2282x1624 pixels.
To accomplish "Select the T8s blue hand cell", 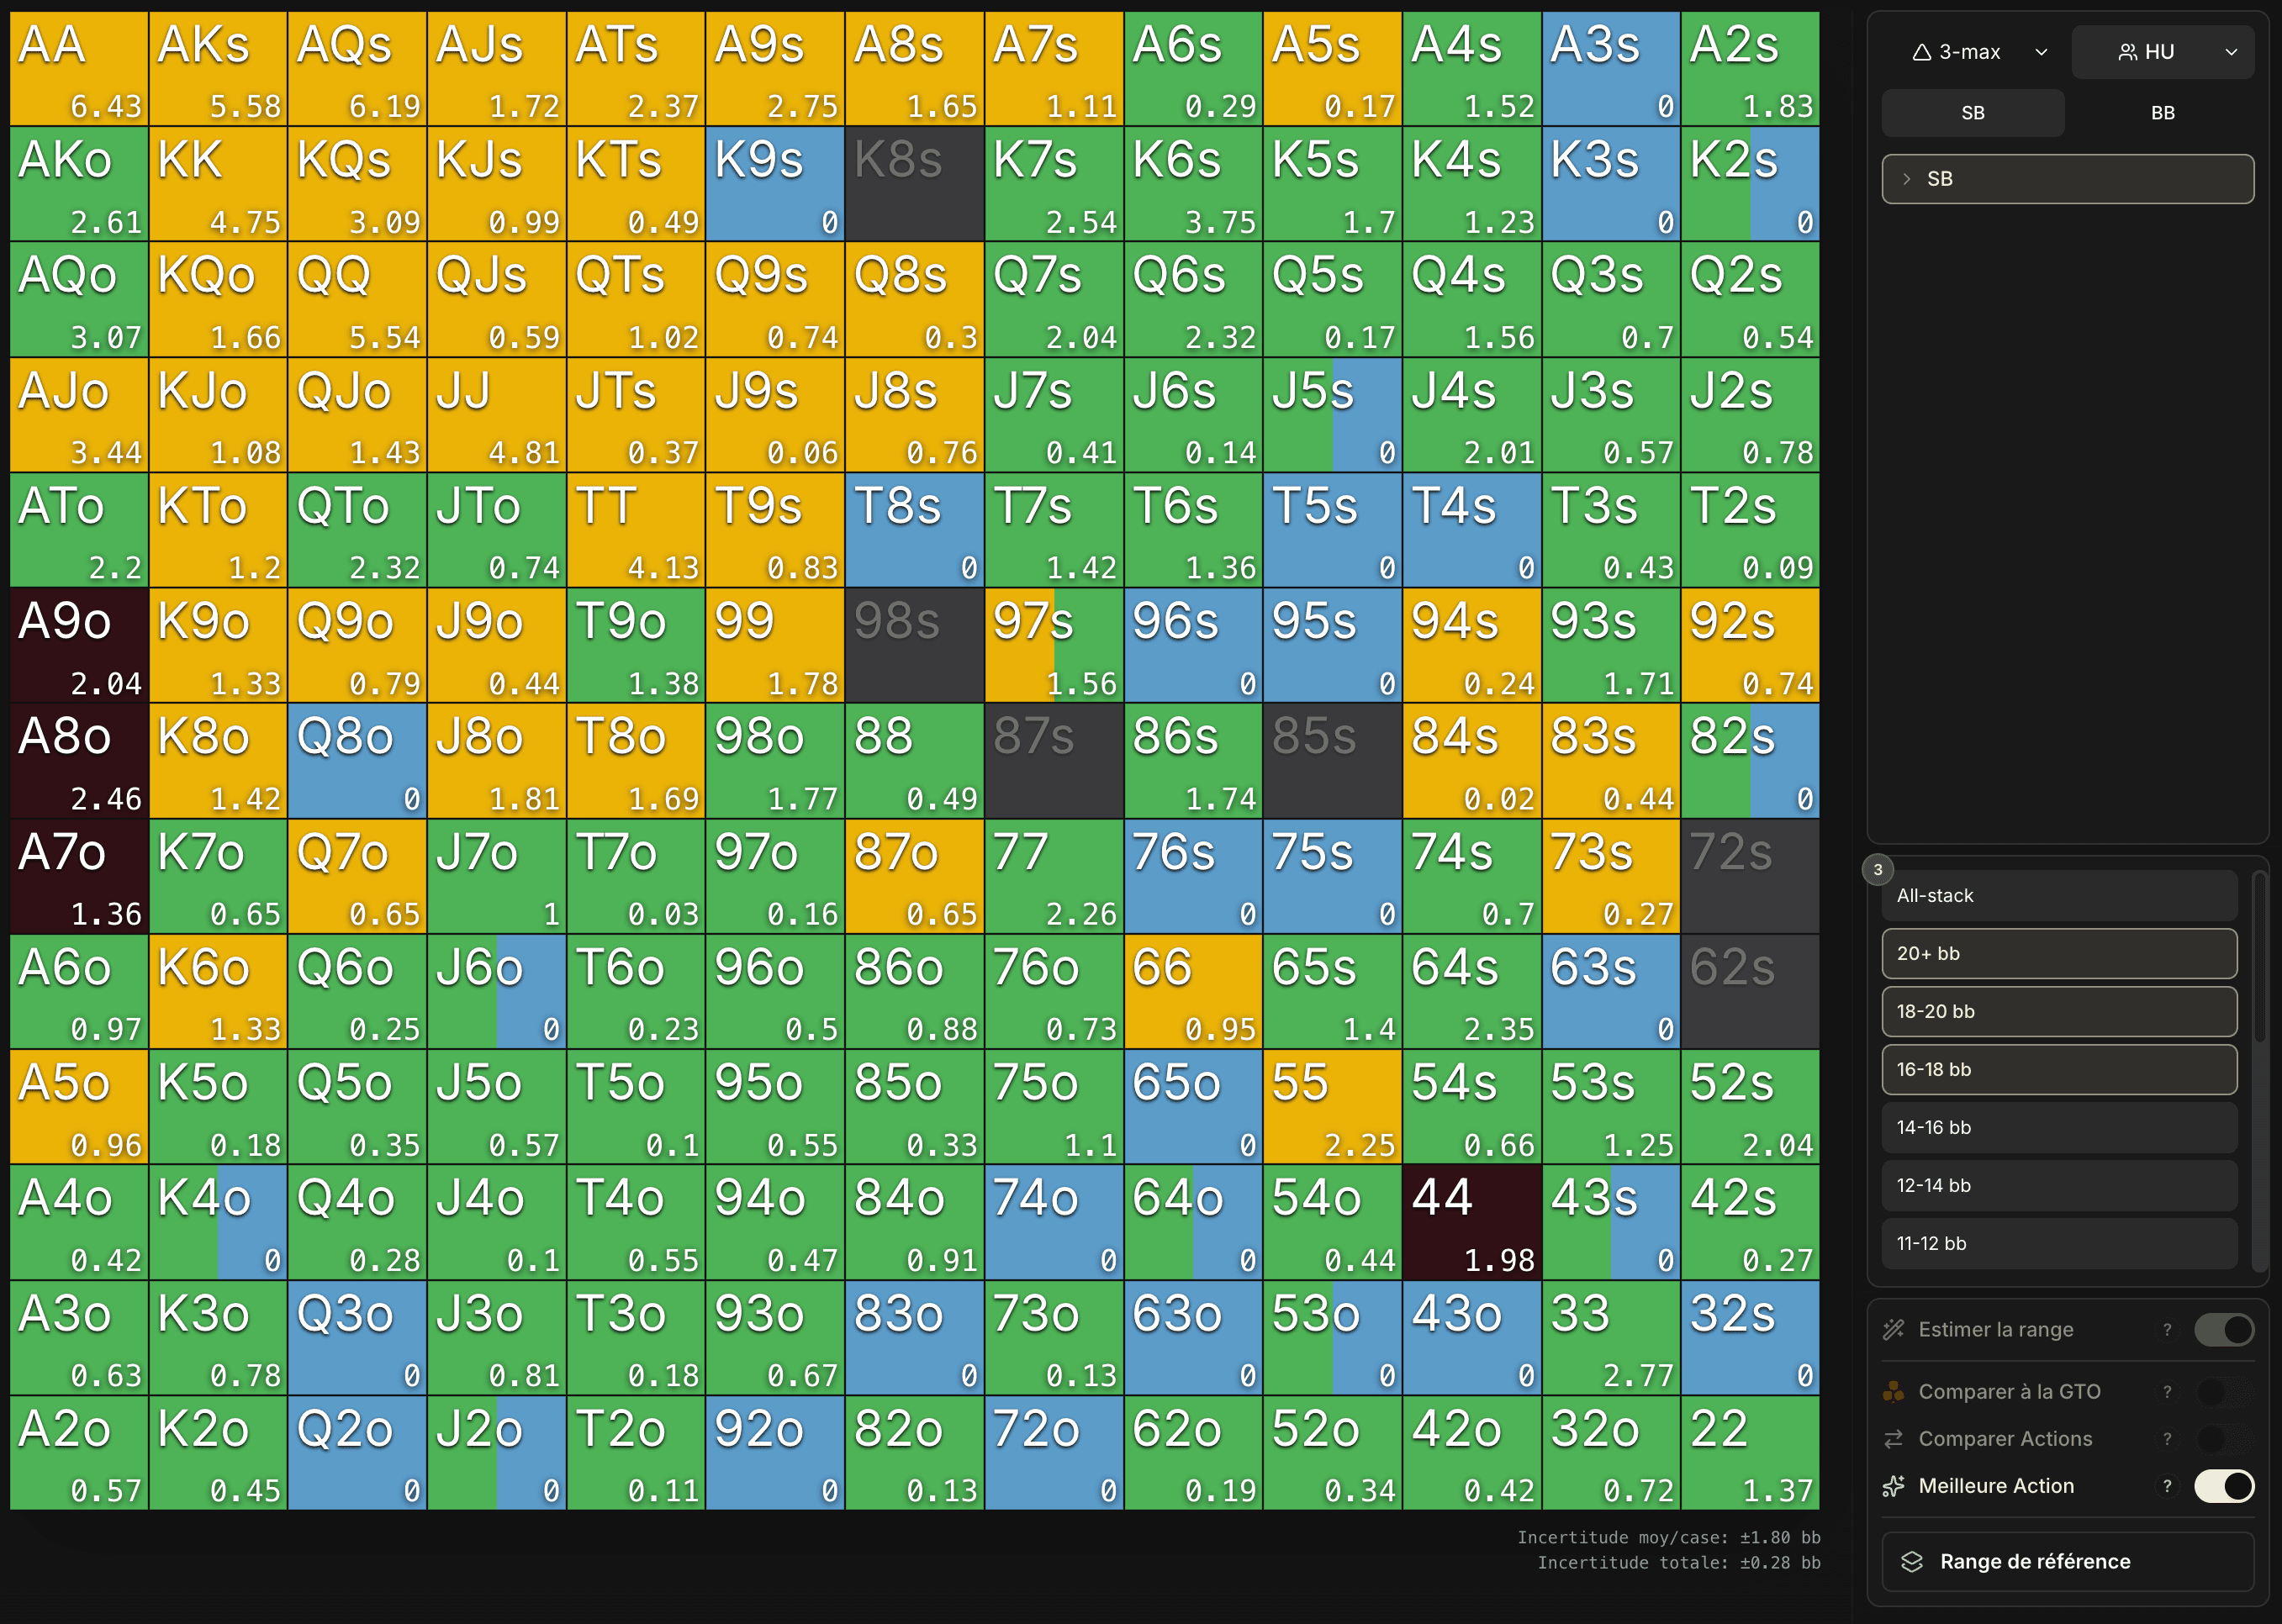I will point(914,530).
